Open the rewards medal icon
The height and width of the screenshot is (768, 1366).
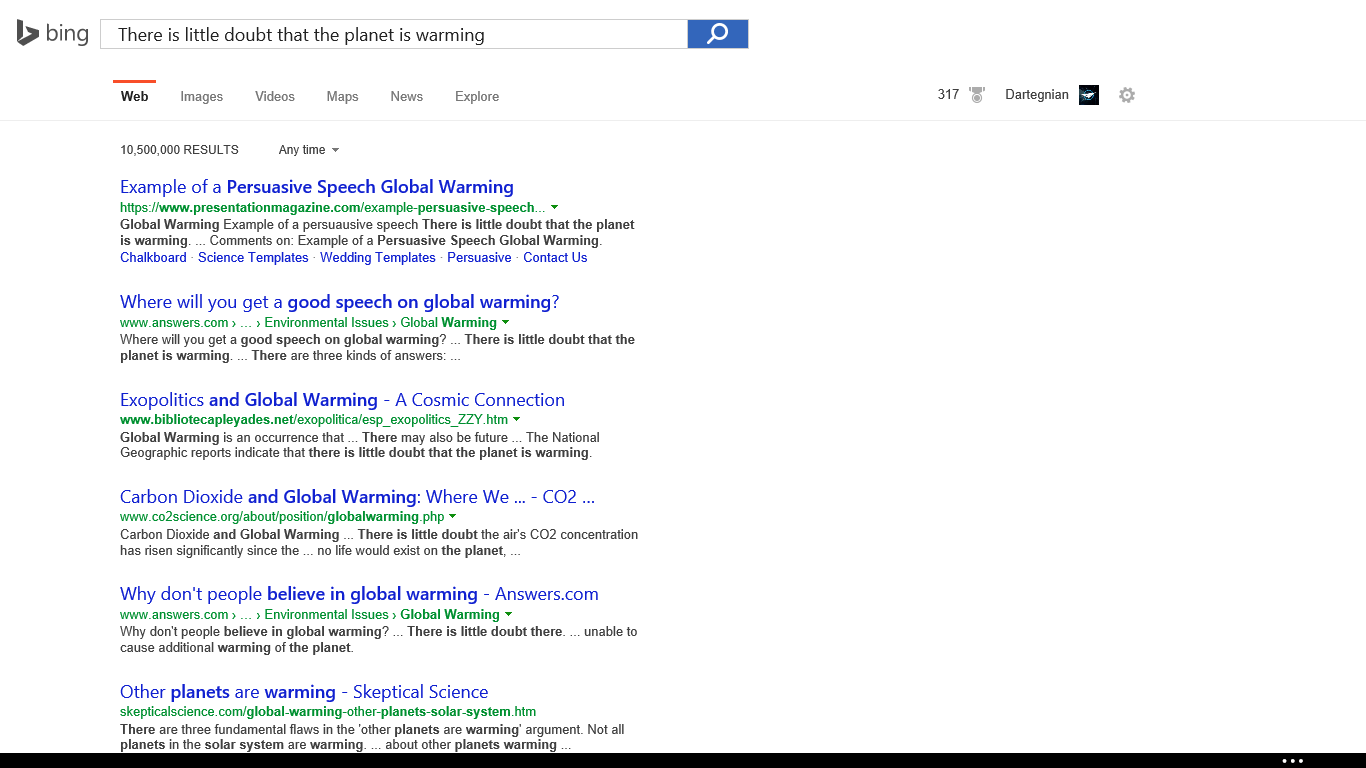click(x=977, y=95)
